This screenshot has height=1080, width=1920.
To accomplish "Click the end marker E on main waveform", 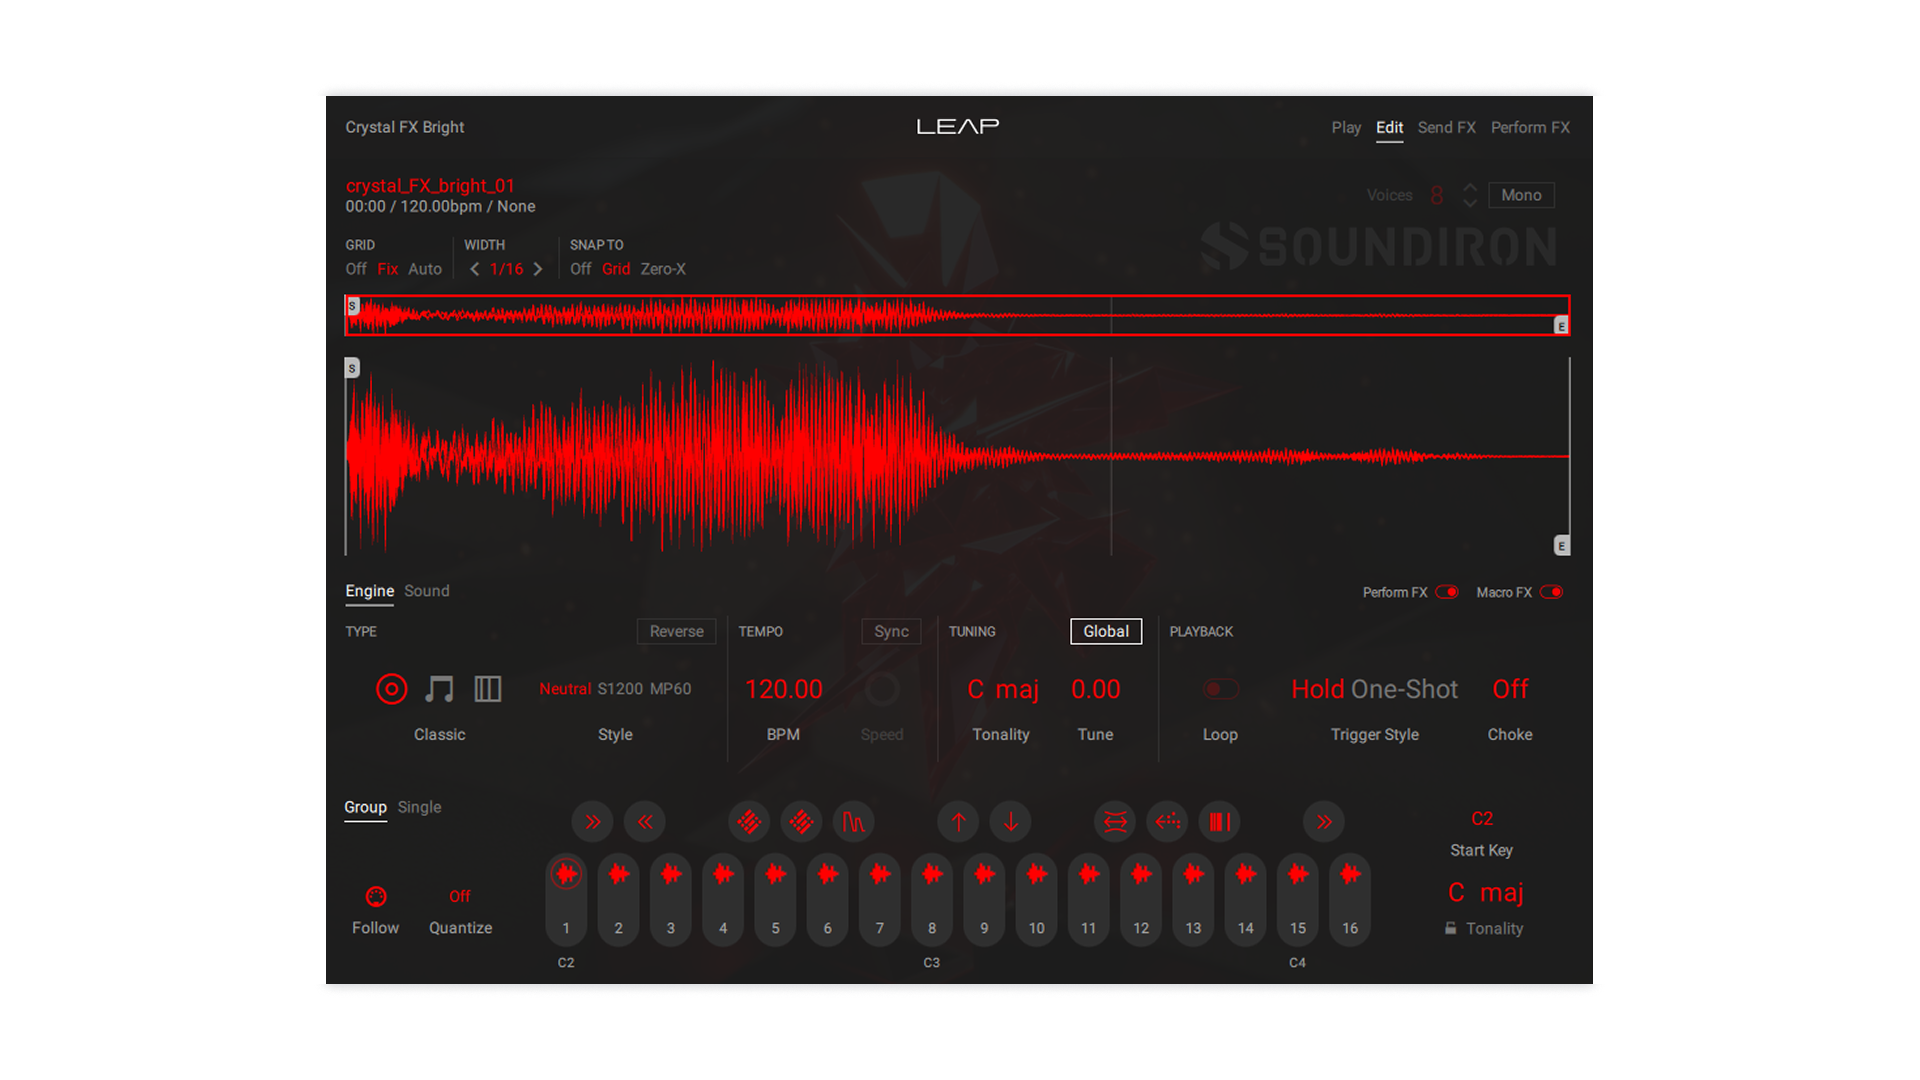I will coord(1562,545).
